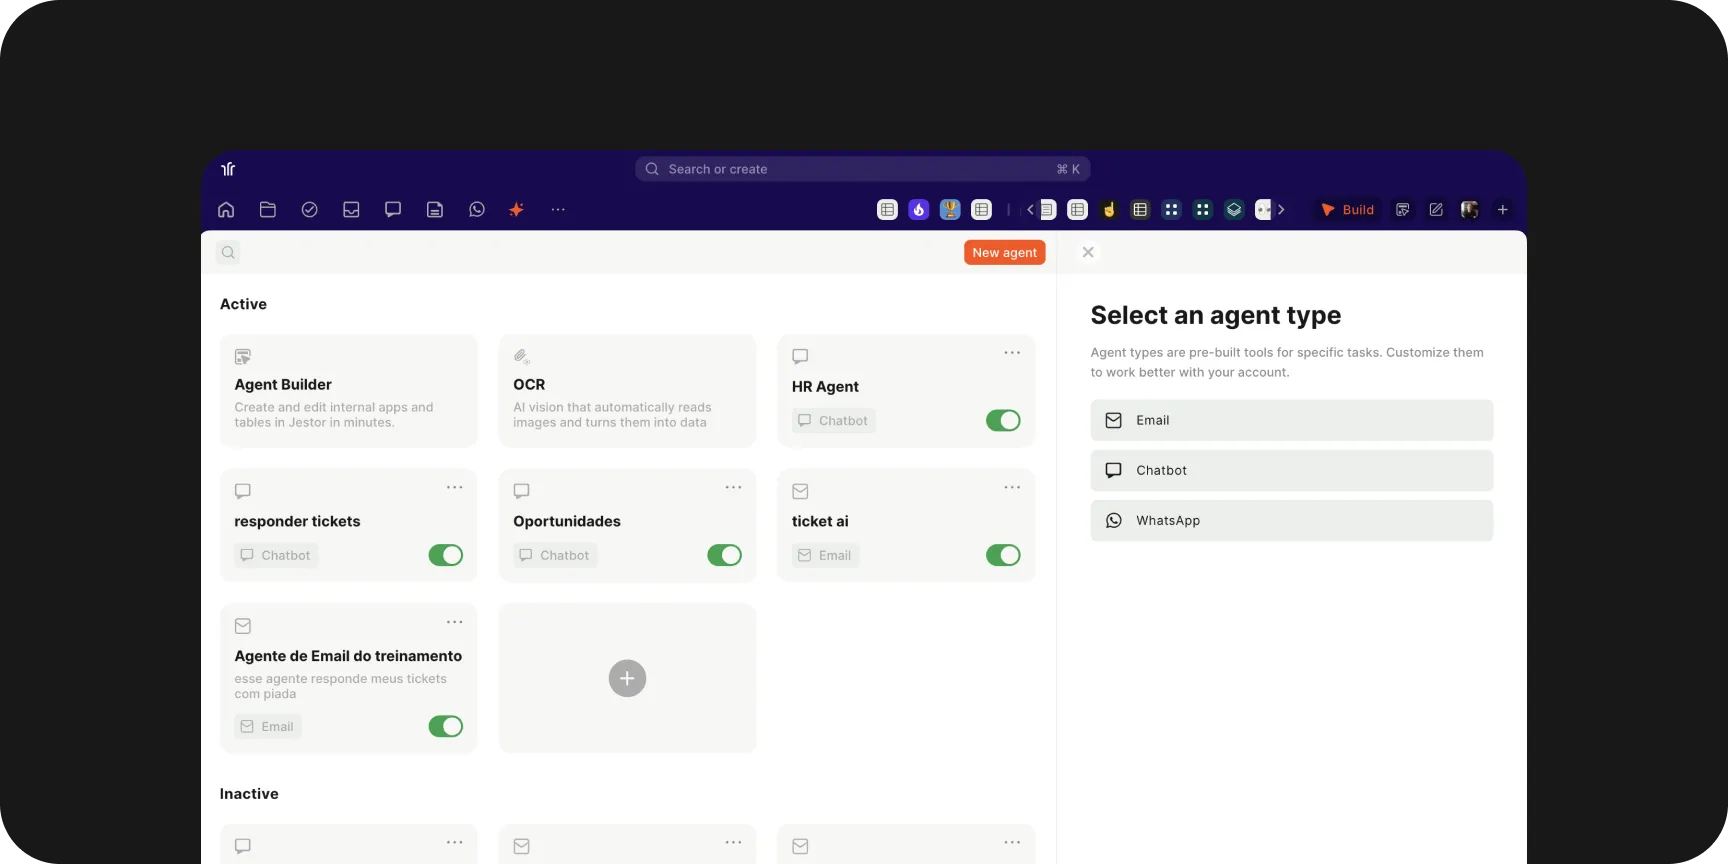Click the Inactive section heading

coord(249,793)
